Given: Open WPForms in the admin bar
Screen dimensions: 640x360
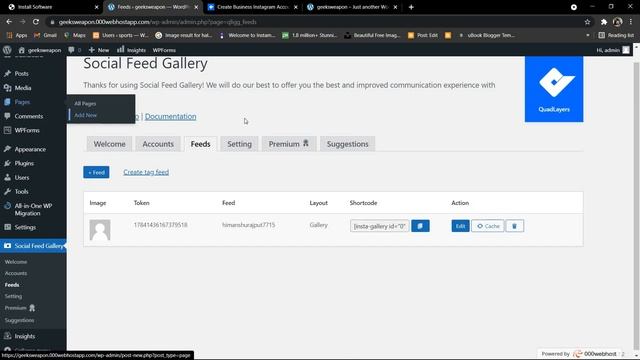Looking at the screenshot, I should (x=164, y=50).
